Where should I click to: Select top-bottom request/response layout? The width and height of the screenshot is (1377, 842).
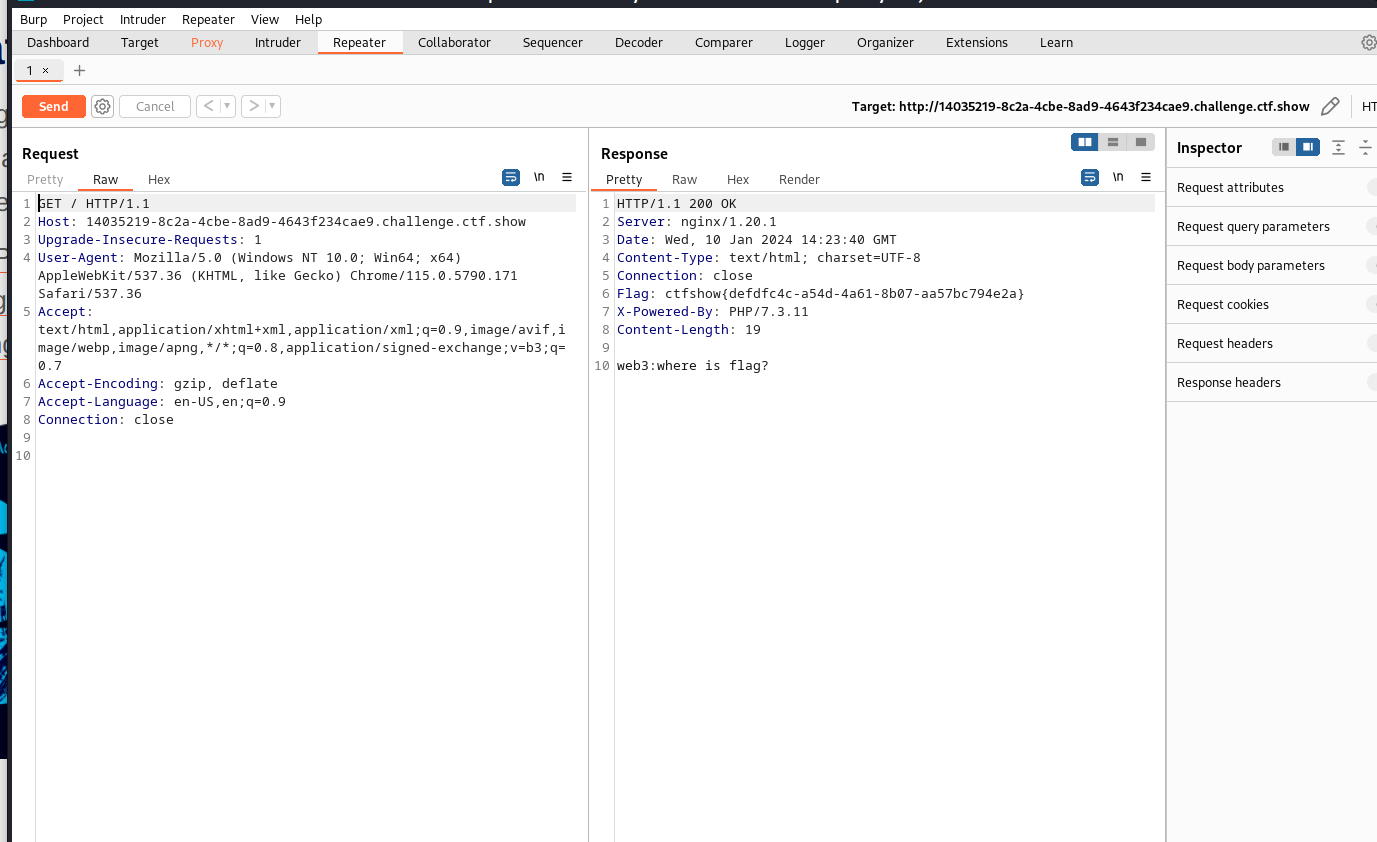(x=1112, y=142)
